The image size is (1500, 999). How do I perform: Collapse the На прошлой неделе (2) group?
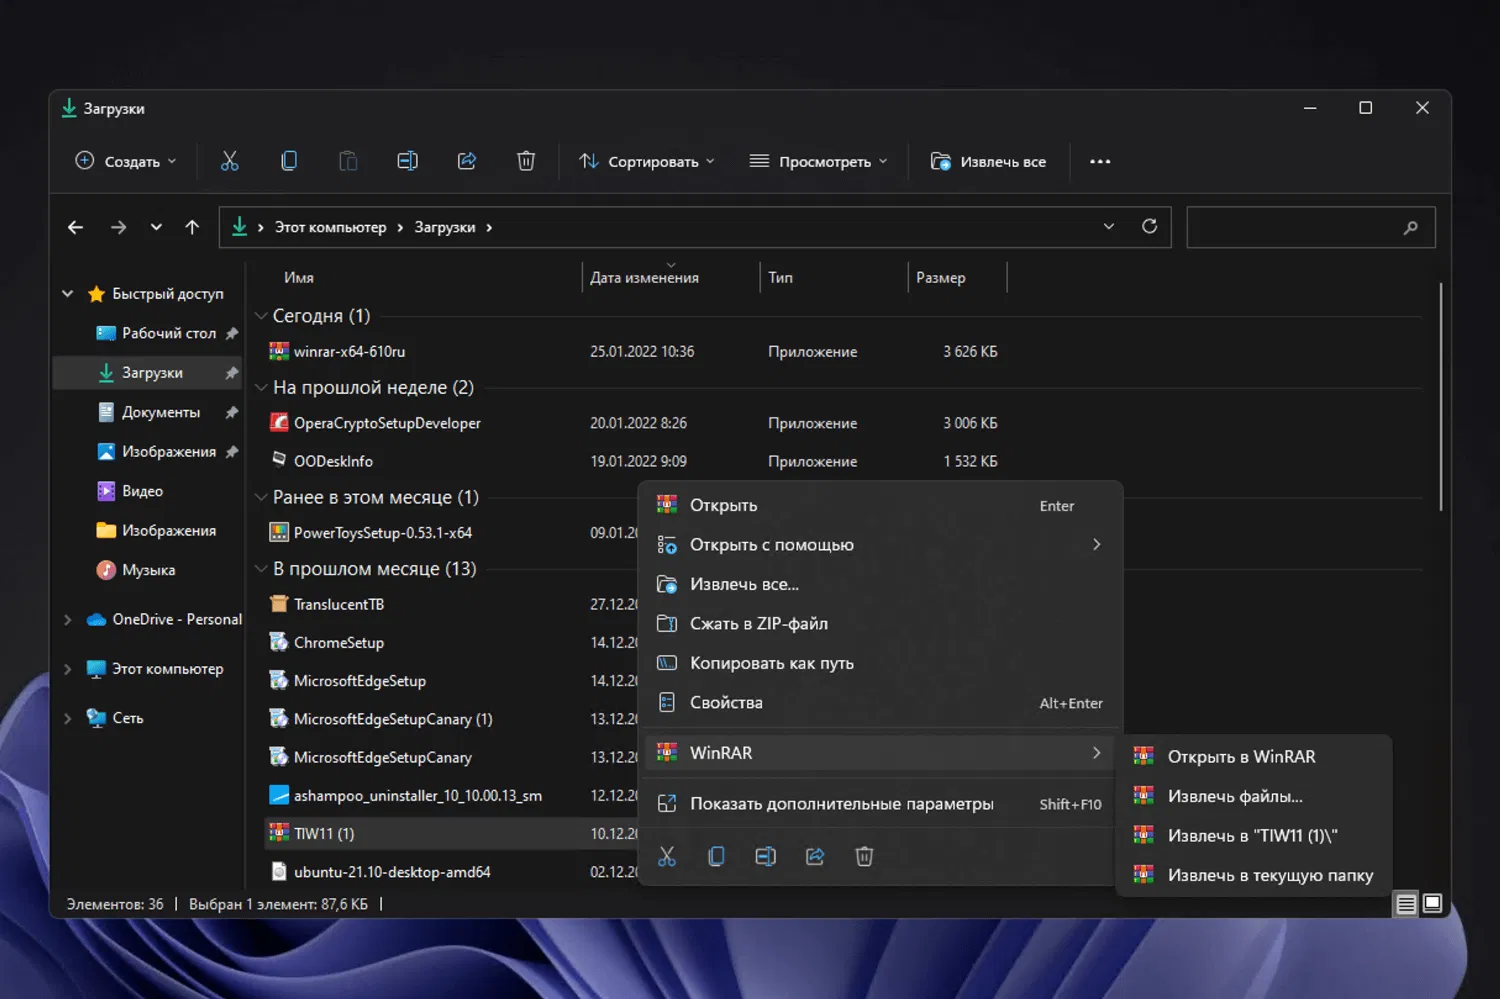(x=261, y=387)
